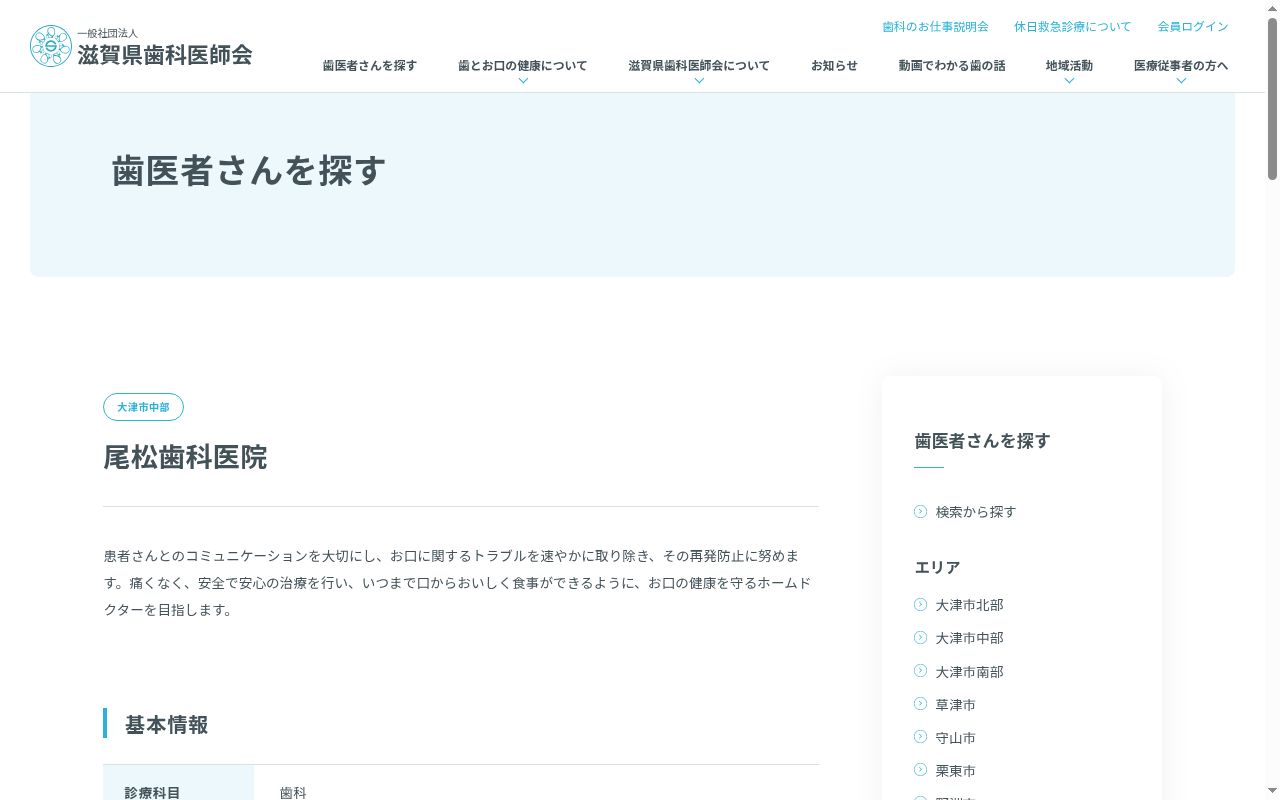Click the 診療科目 table header cell

179,783
